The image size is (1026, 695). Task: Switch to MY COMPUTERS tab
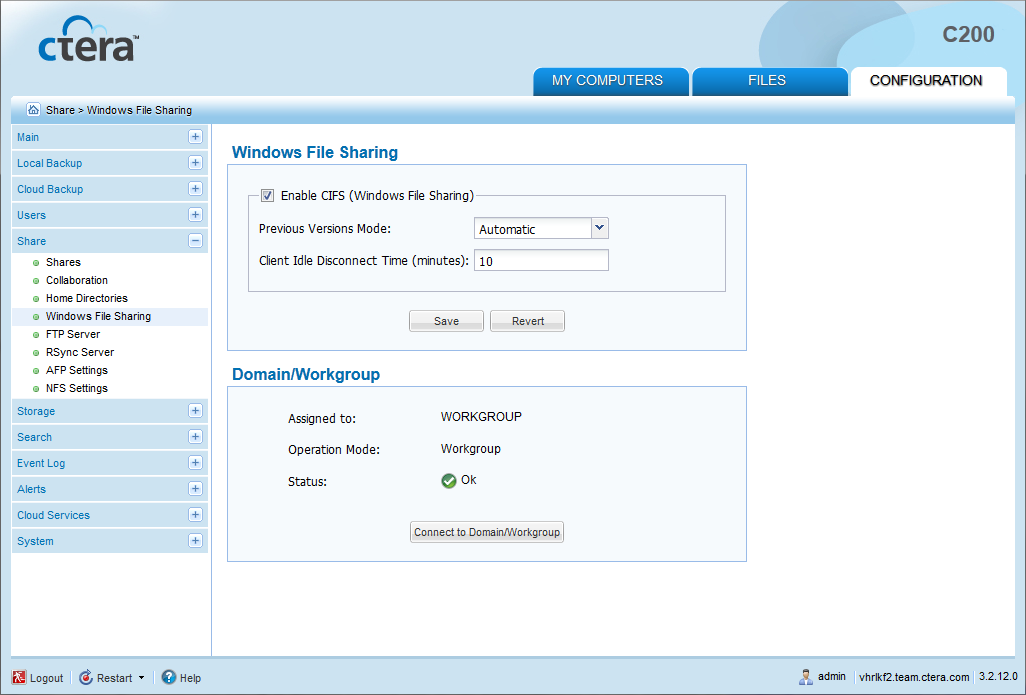(610, 81)
